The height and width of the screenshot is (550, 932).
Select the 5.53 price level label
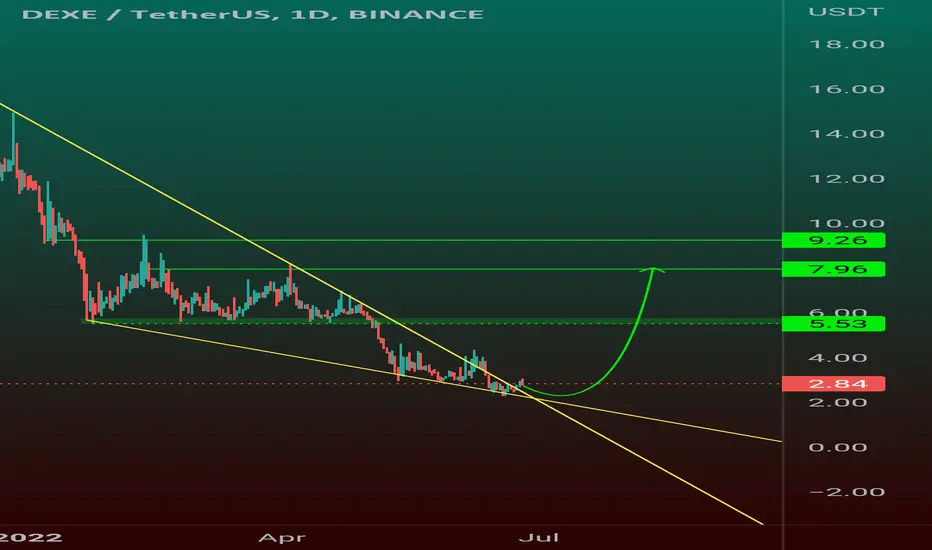[833, 323]
